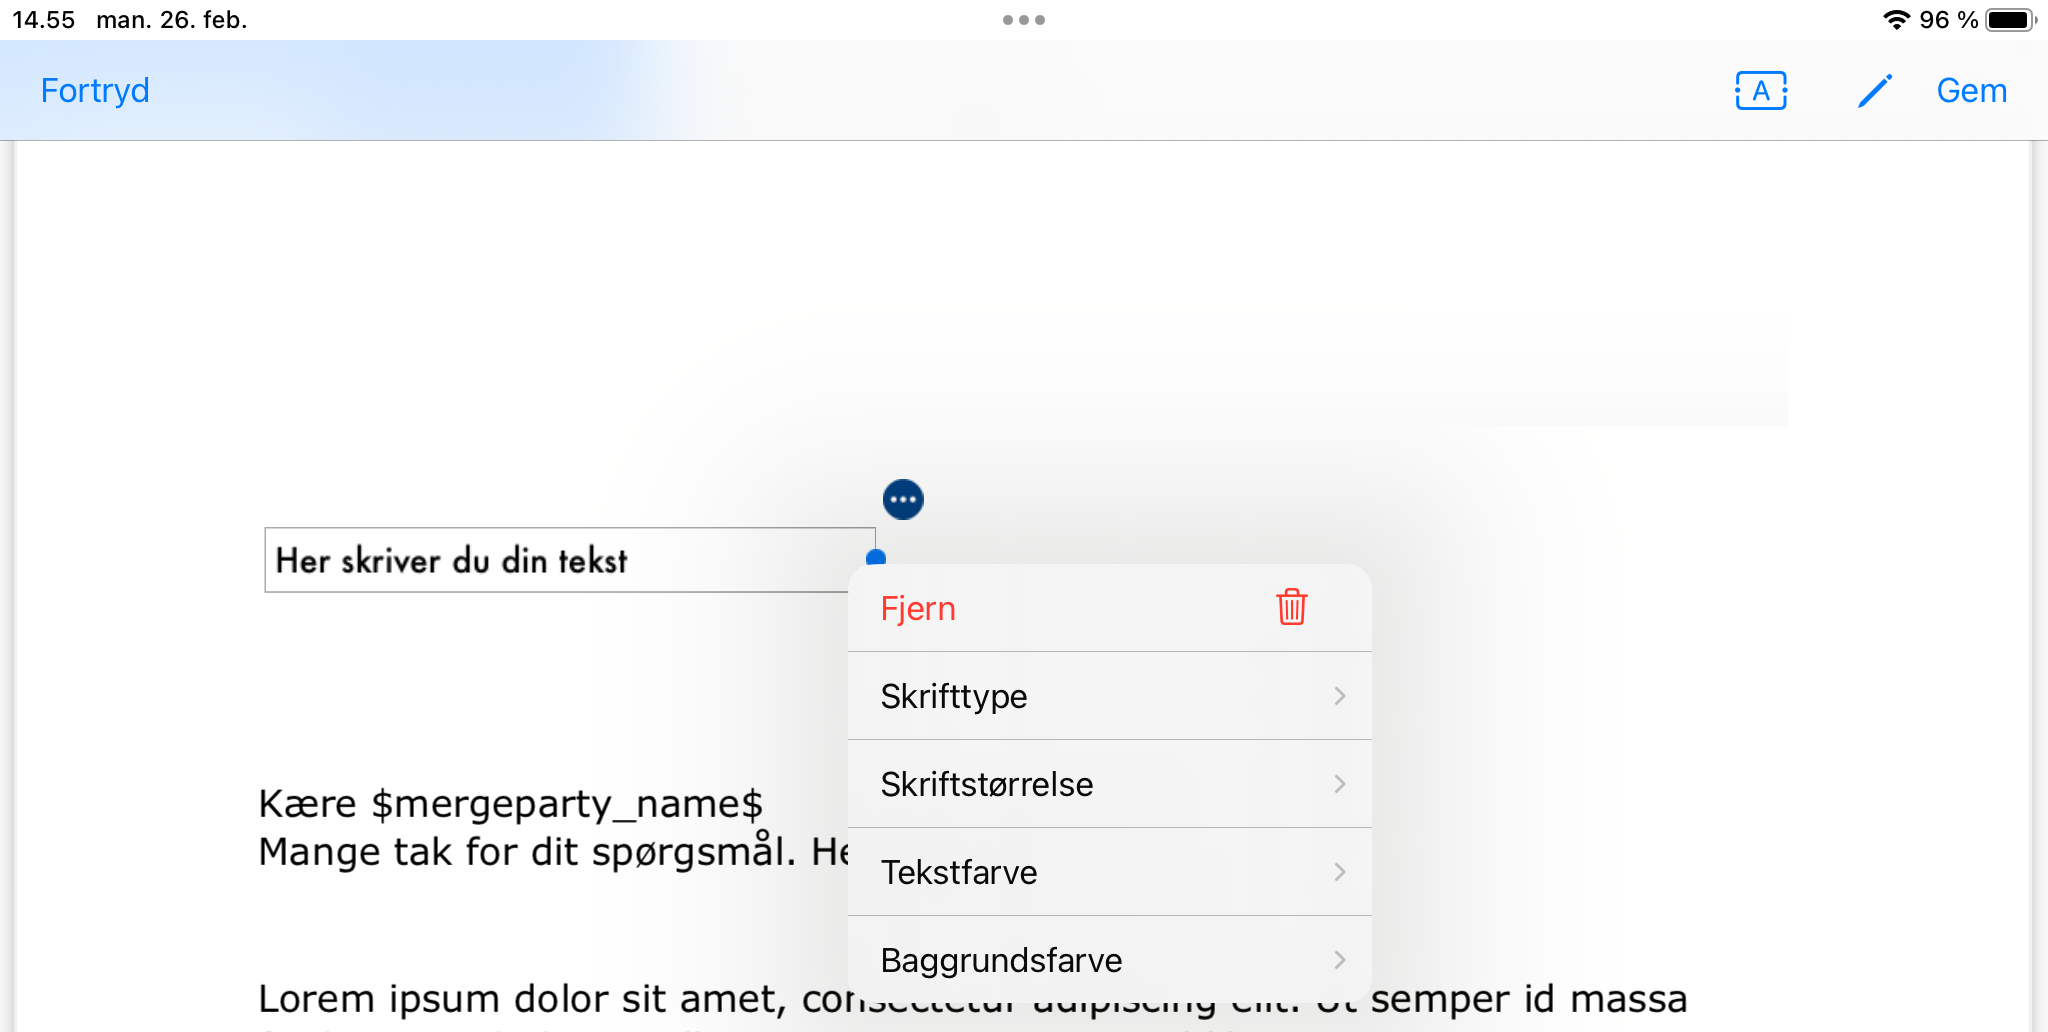Tap the Wi-Fi status icon
2048x1032 pixels.
click(x=1895, y=20)
